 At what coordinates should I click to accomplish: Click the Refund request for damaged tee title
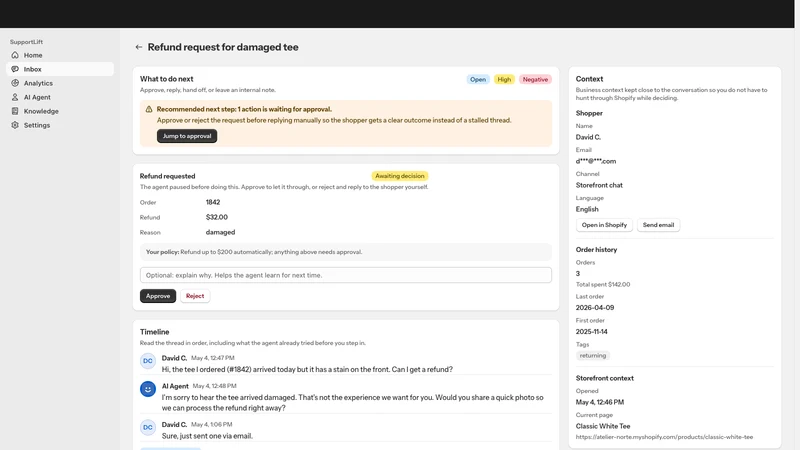point(223,47)
